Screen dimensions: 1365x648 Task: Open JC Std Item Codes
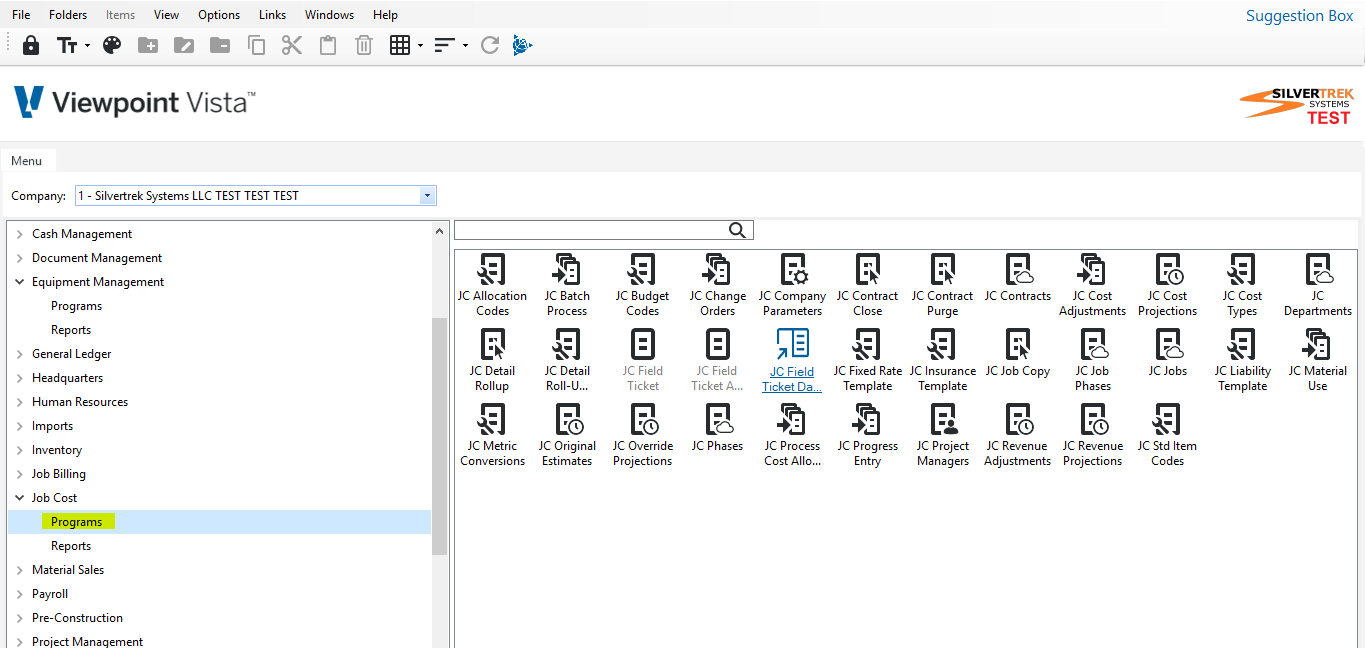tap(1167, 435)
